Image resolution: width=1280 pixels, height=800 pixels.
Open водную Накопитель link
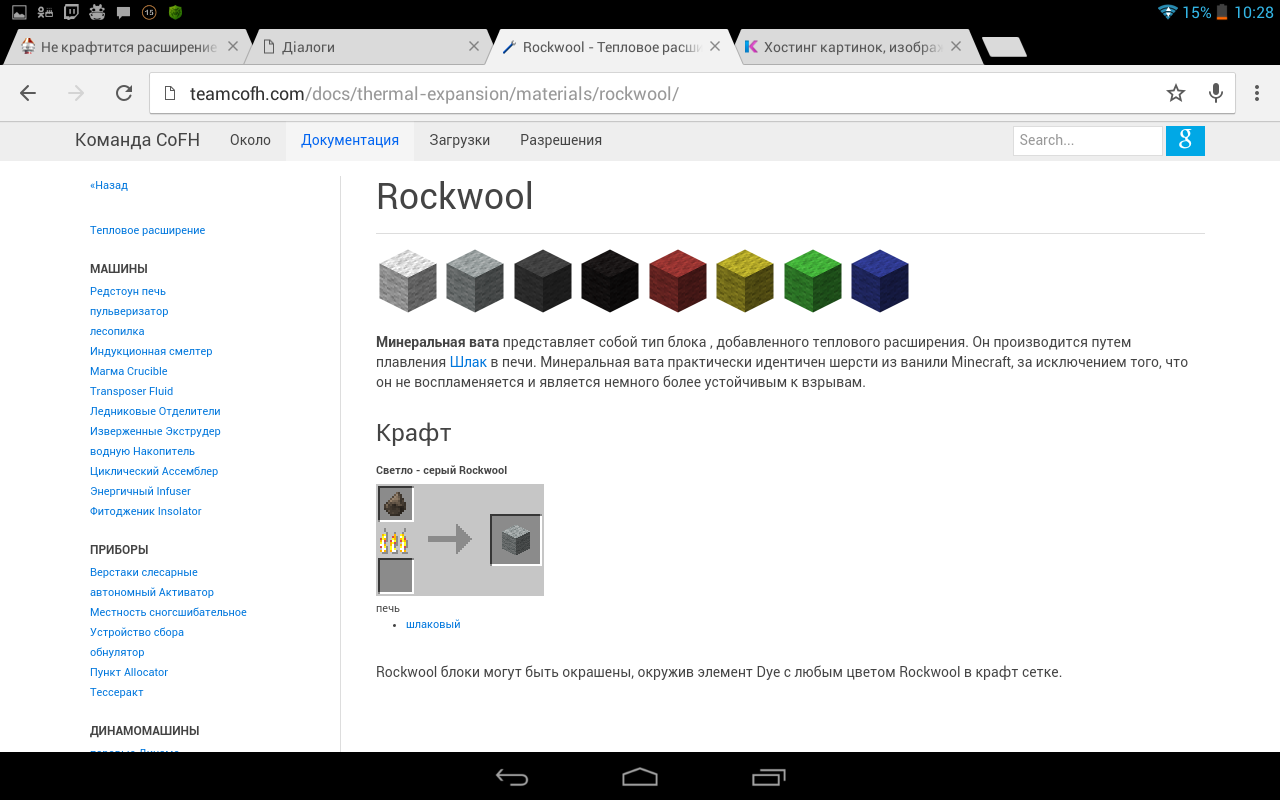pos(142,451)
